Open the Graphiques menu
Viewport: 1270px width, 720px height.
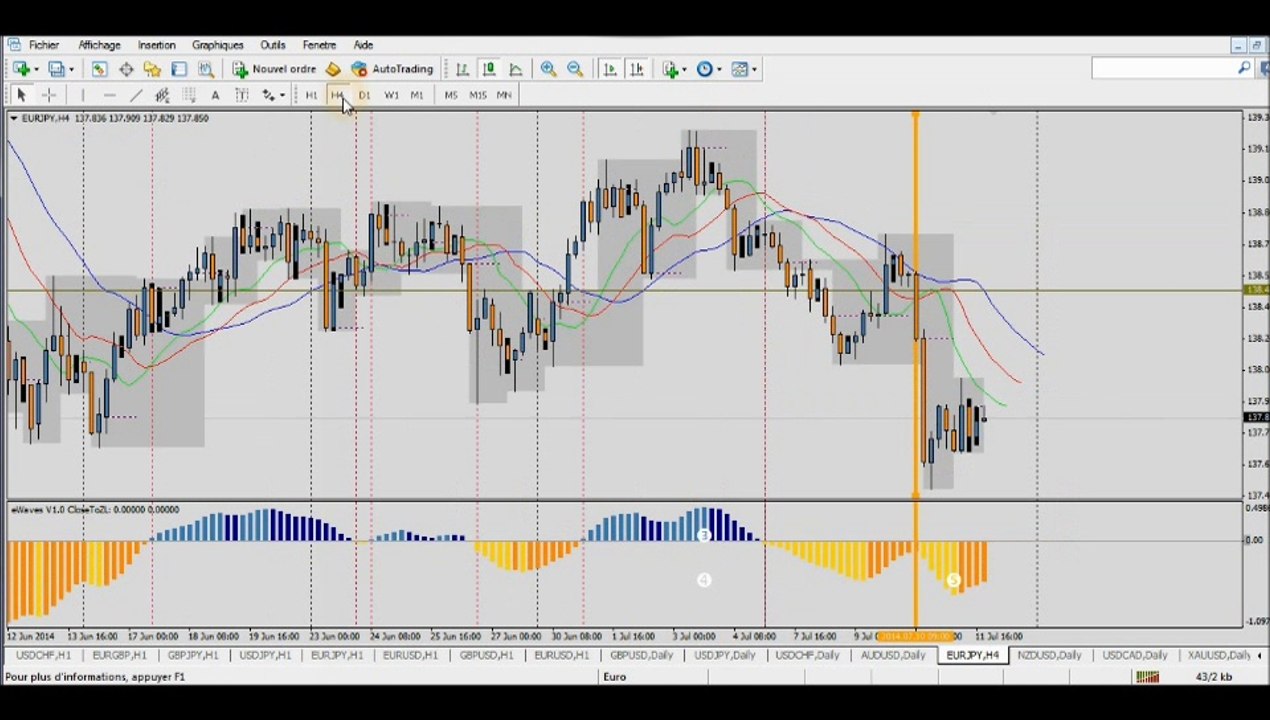pyautogui.click(x=217, y=45)
